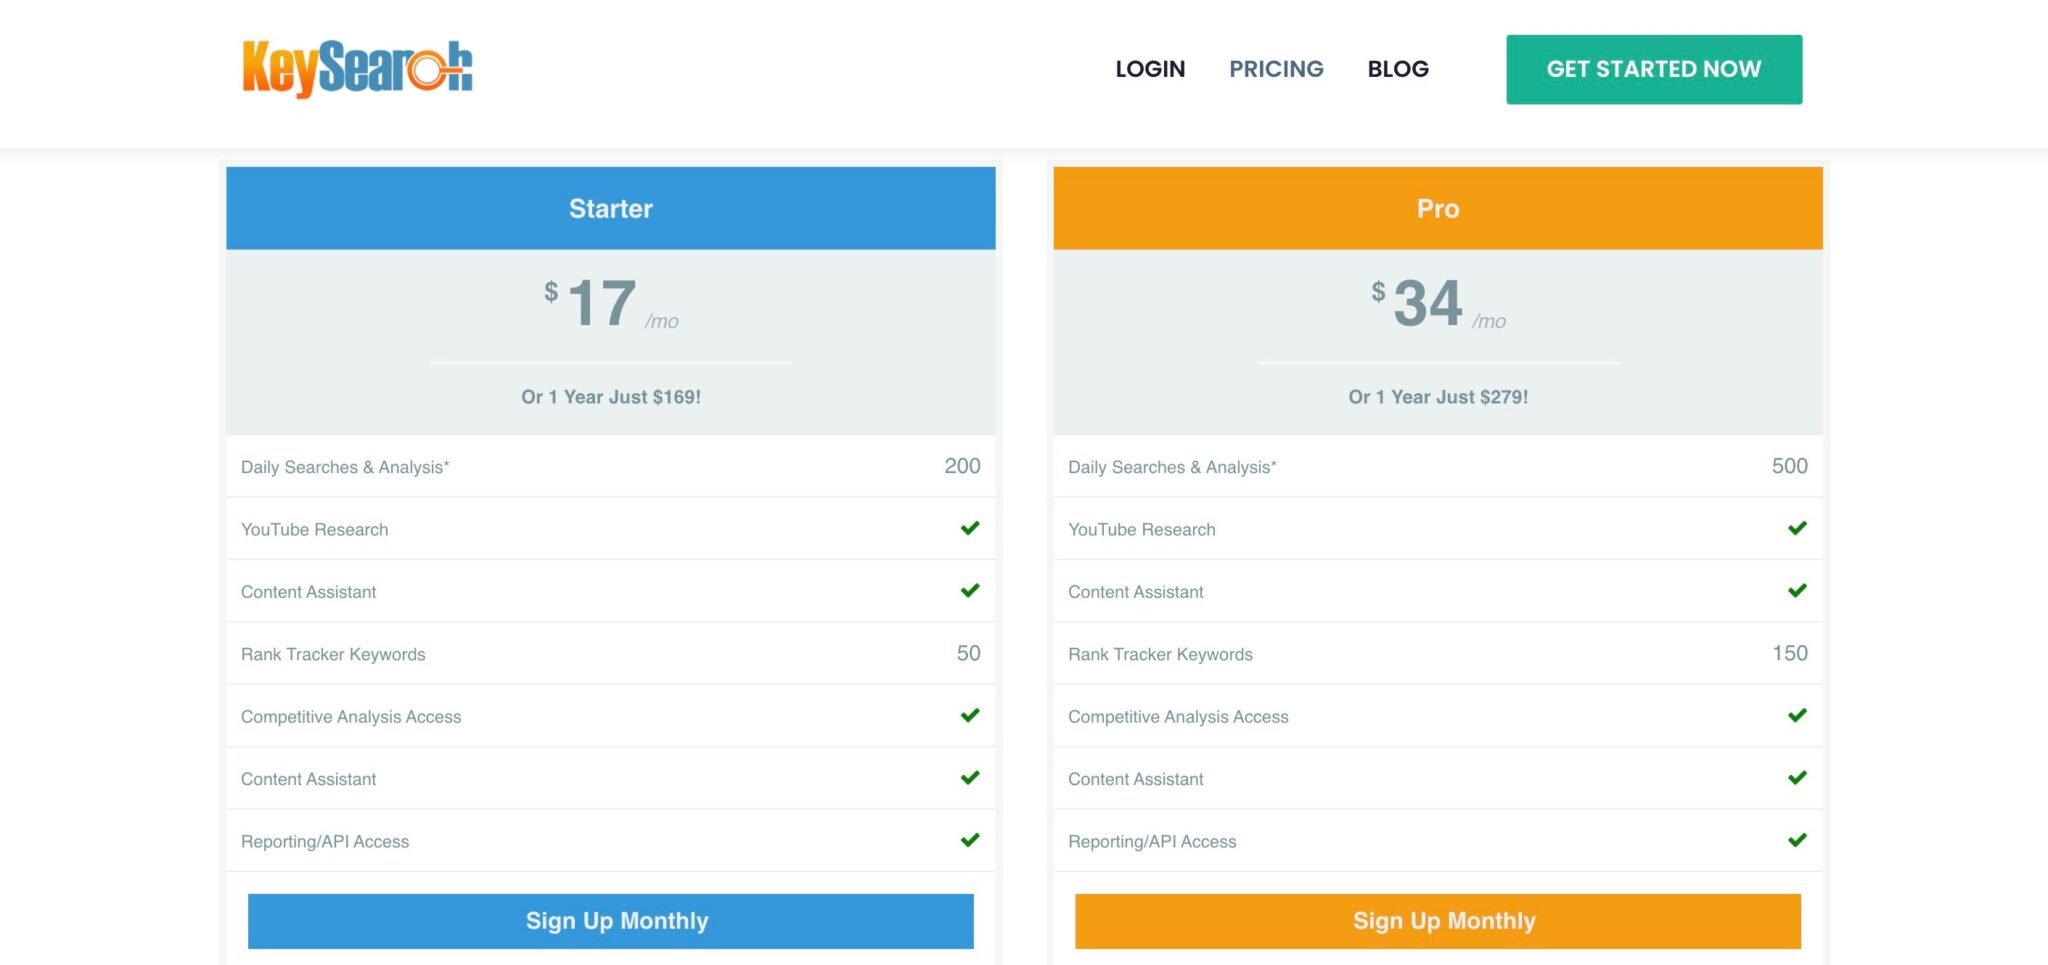Click Pro 'Reporting/API Access' label

1152,842
